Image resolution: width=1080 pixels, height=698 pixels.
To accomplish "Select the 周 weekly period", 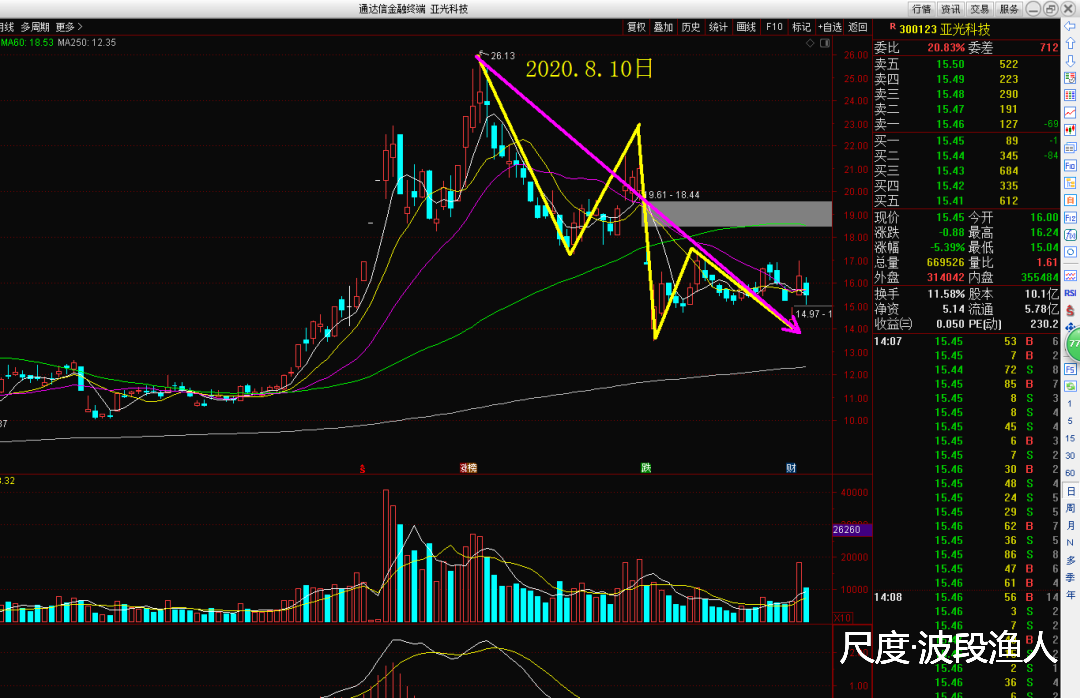I will coord(1070,508).
